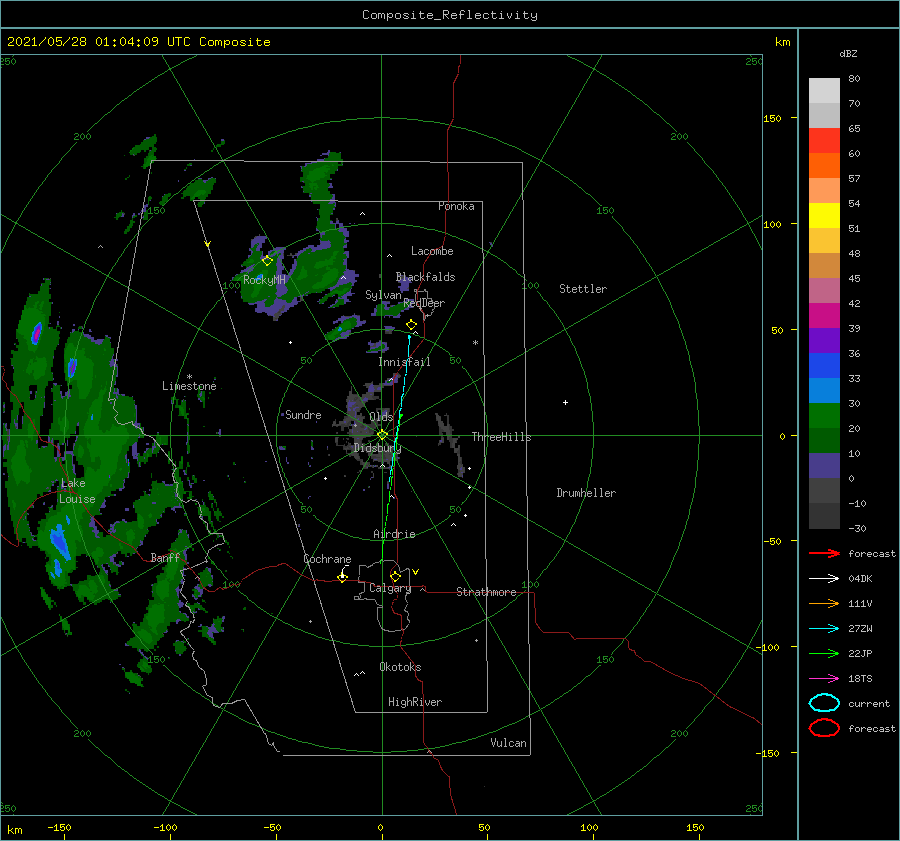Click the Ponoka label
900x841 pixels.
(456, 206)
